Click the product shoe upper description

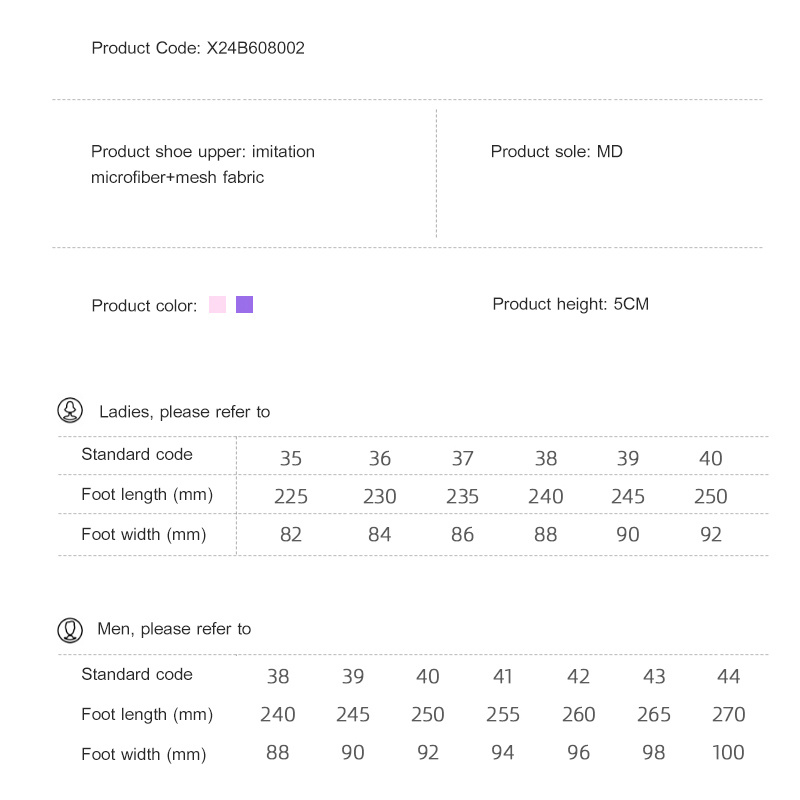(203, 165)
